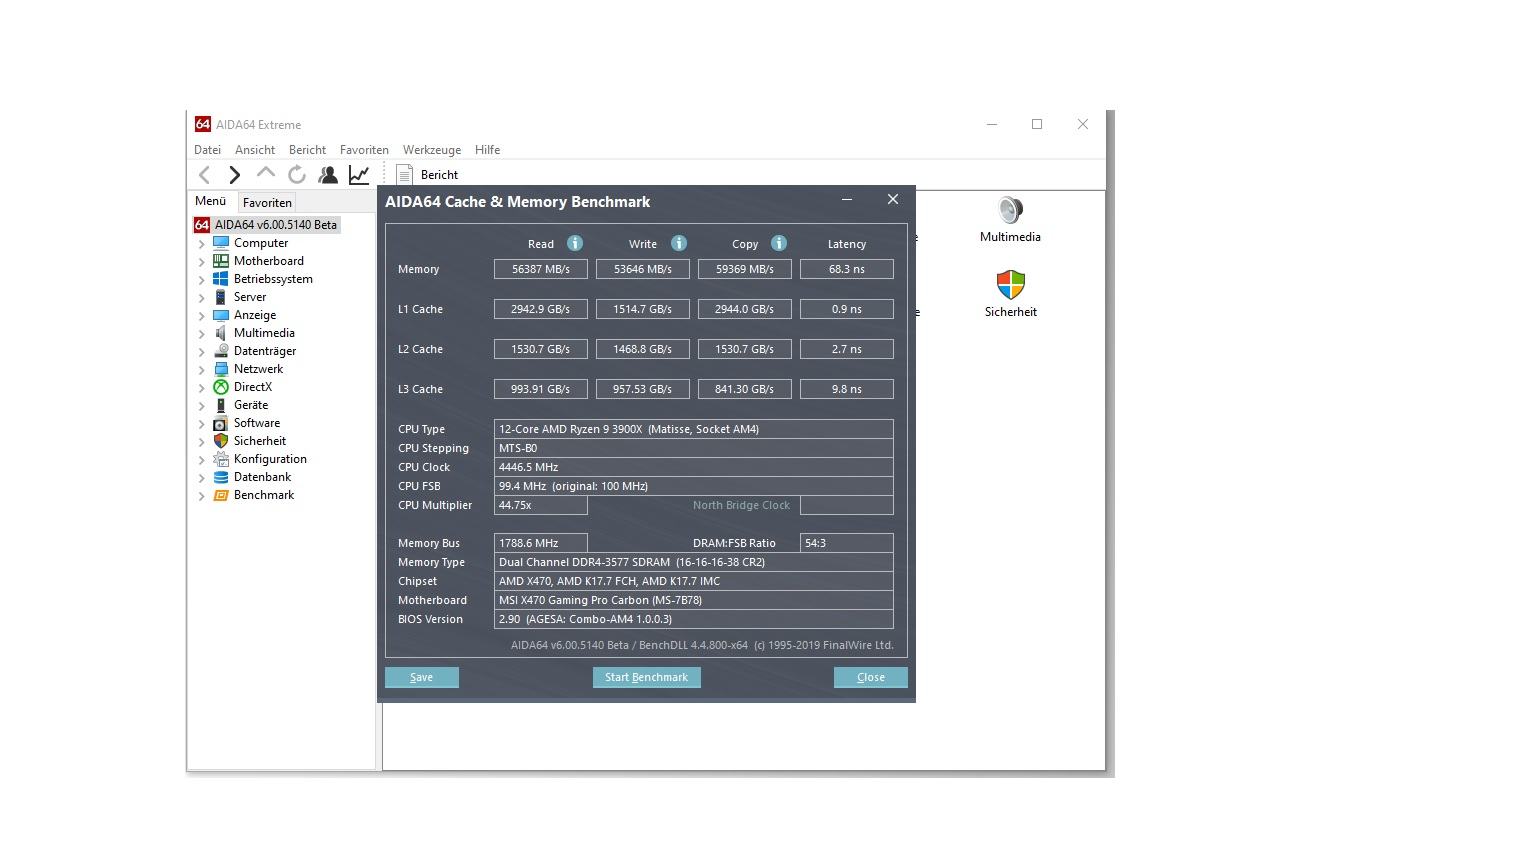1536x864 pixels.
Task: Expand the Betriebssystem tree node
Action: pyautogui.click(x=201, y=280)
